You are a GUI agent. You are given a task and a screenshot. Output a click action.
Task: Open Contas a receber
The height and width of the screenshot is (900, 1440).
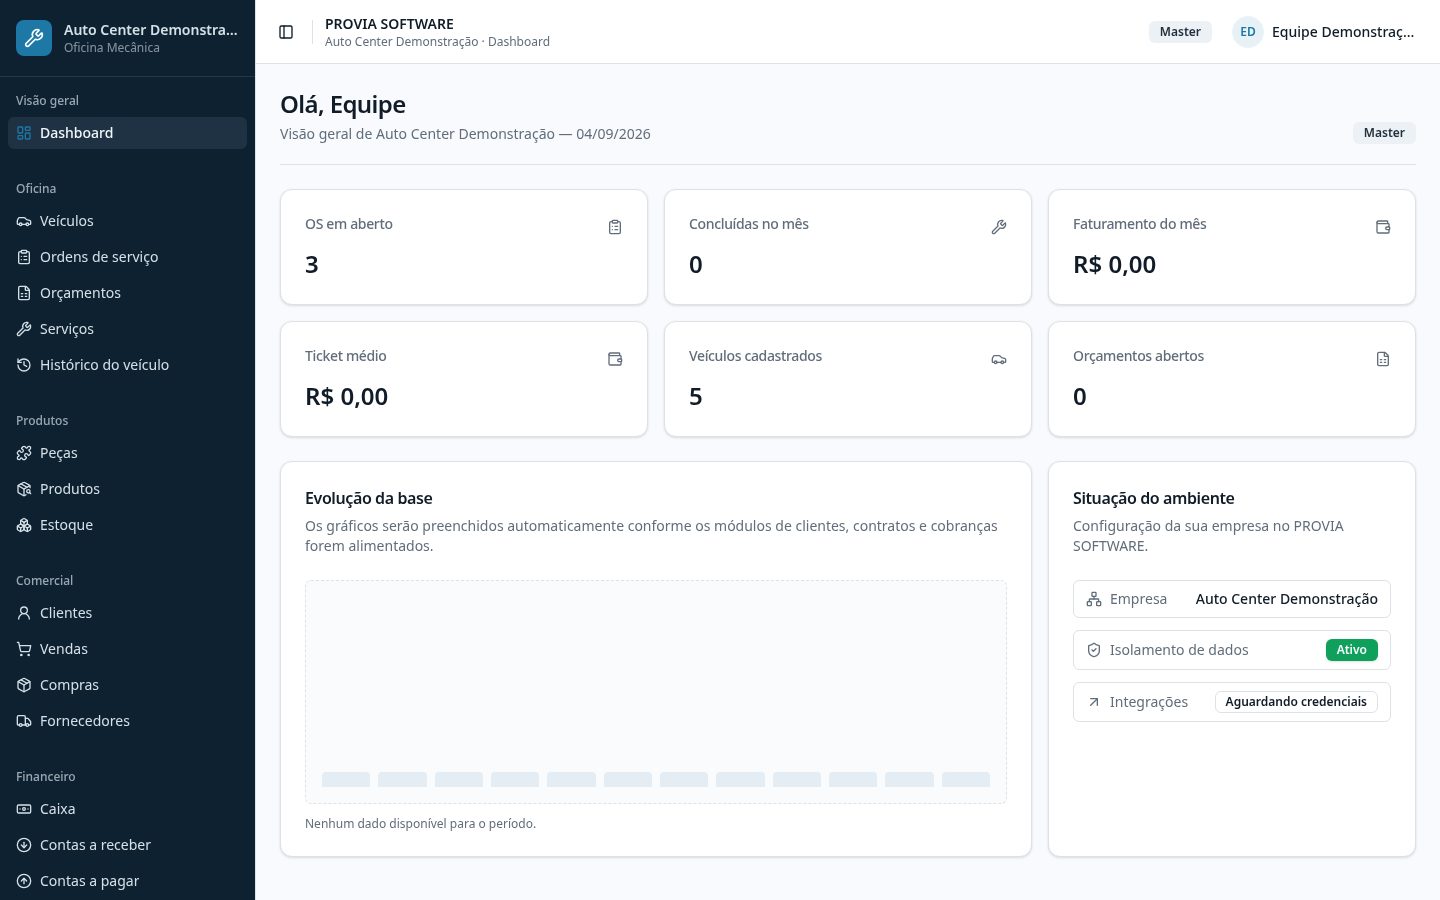[127, 845]
